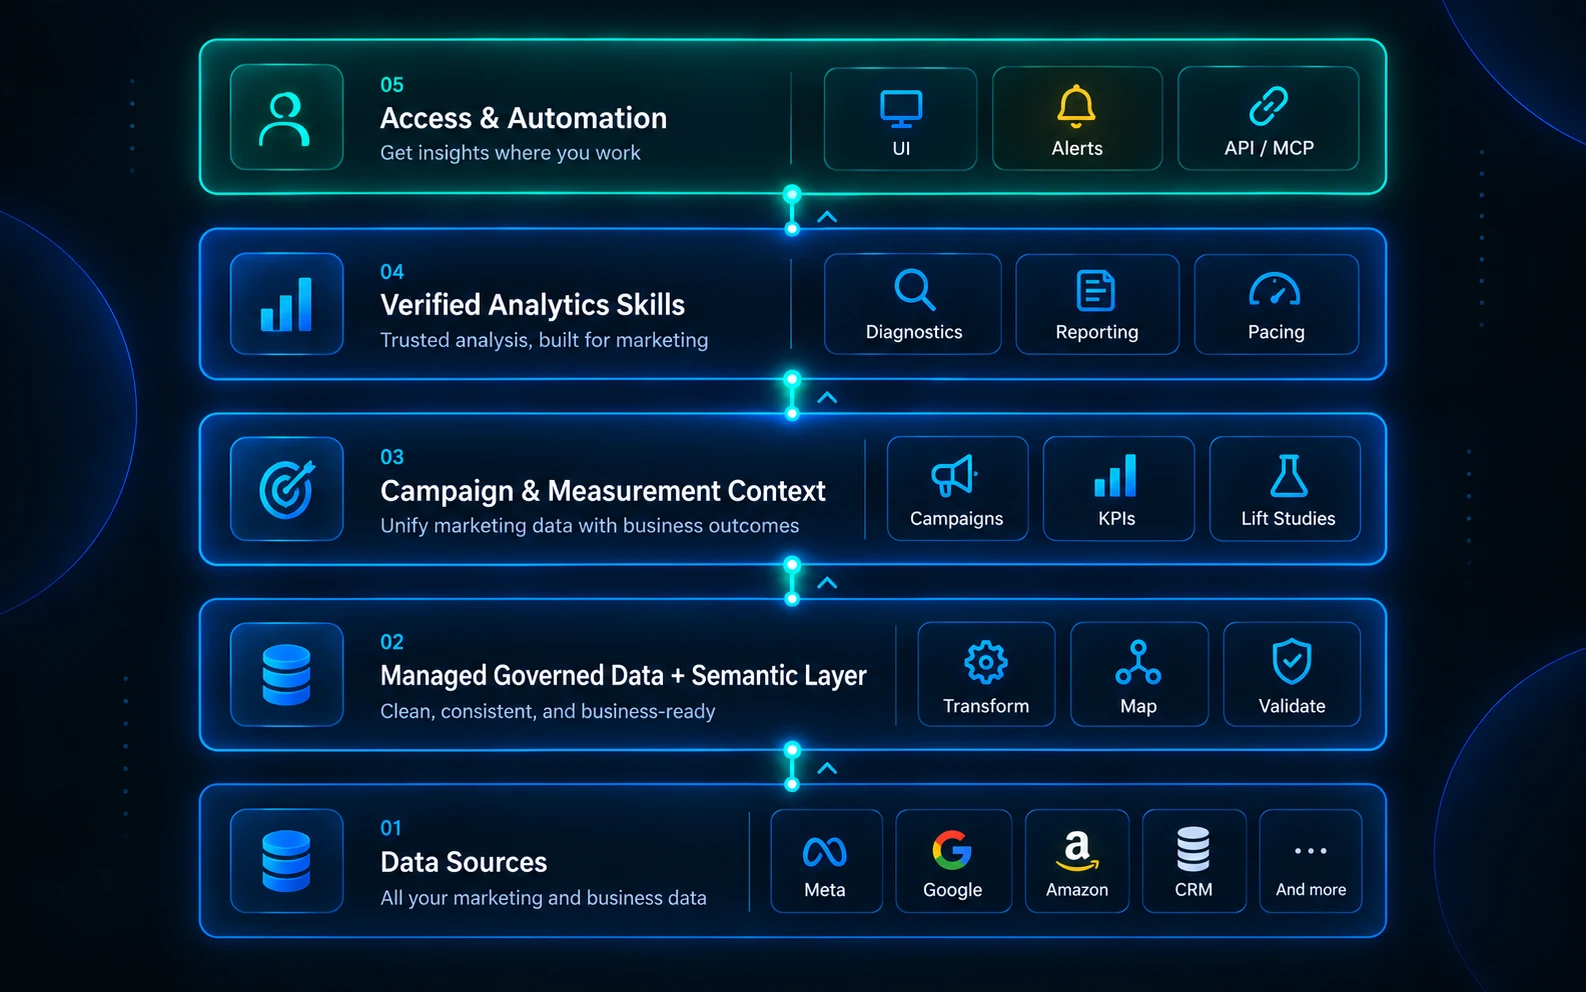The width and height of the screenshot is (1586, 992).
Task: Click the database icon beside Data Sources
Action: (286, 861)
